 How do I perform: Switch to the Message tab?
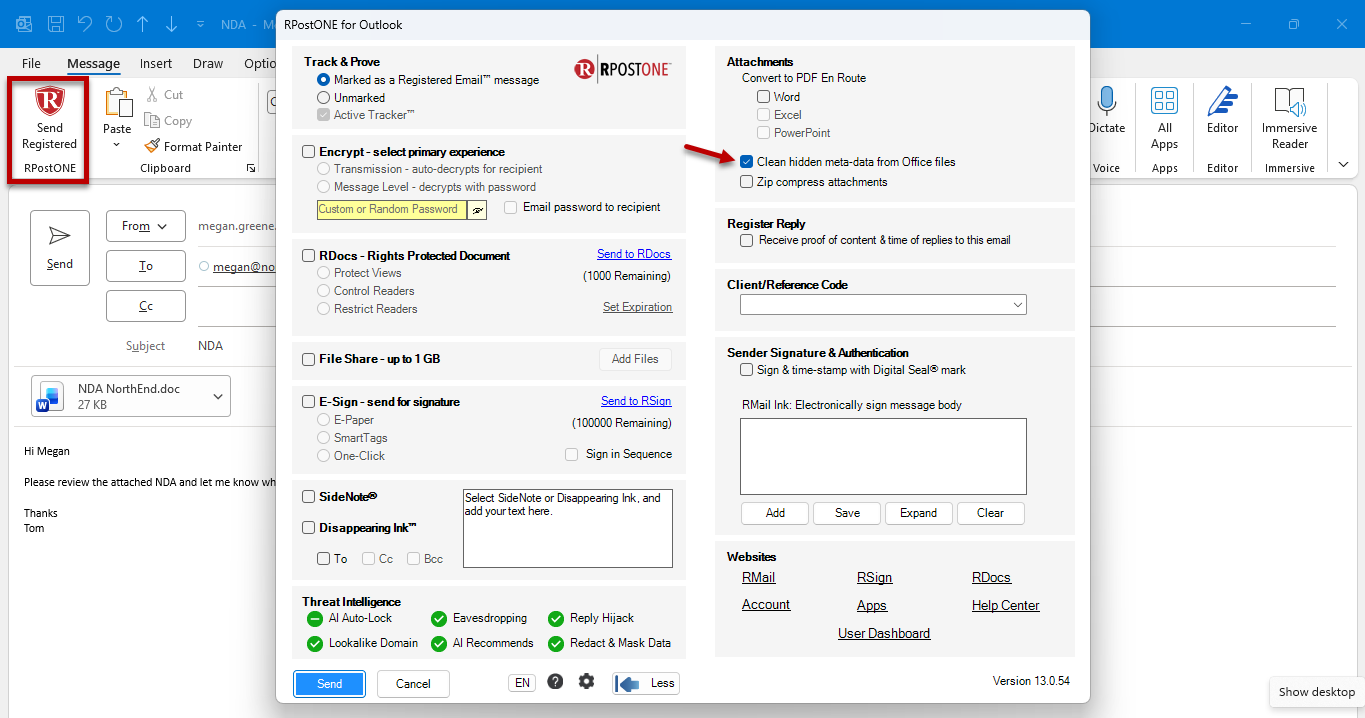[93, 63]
